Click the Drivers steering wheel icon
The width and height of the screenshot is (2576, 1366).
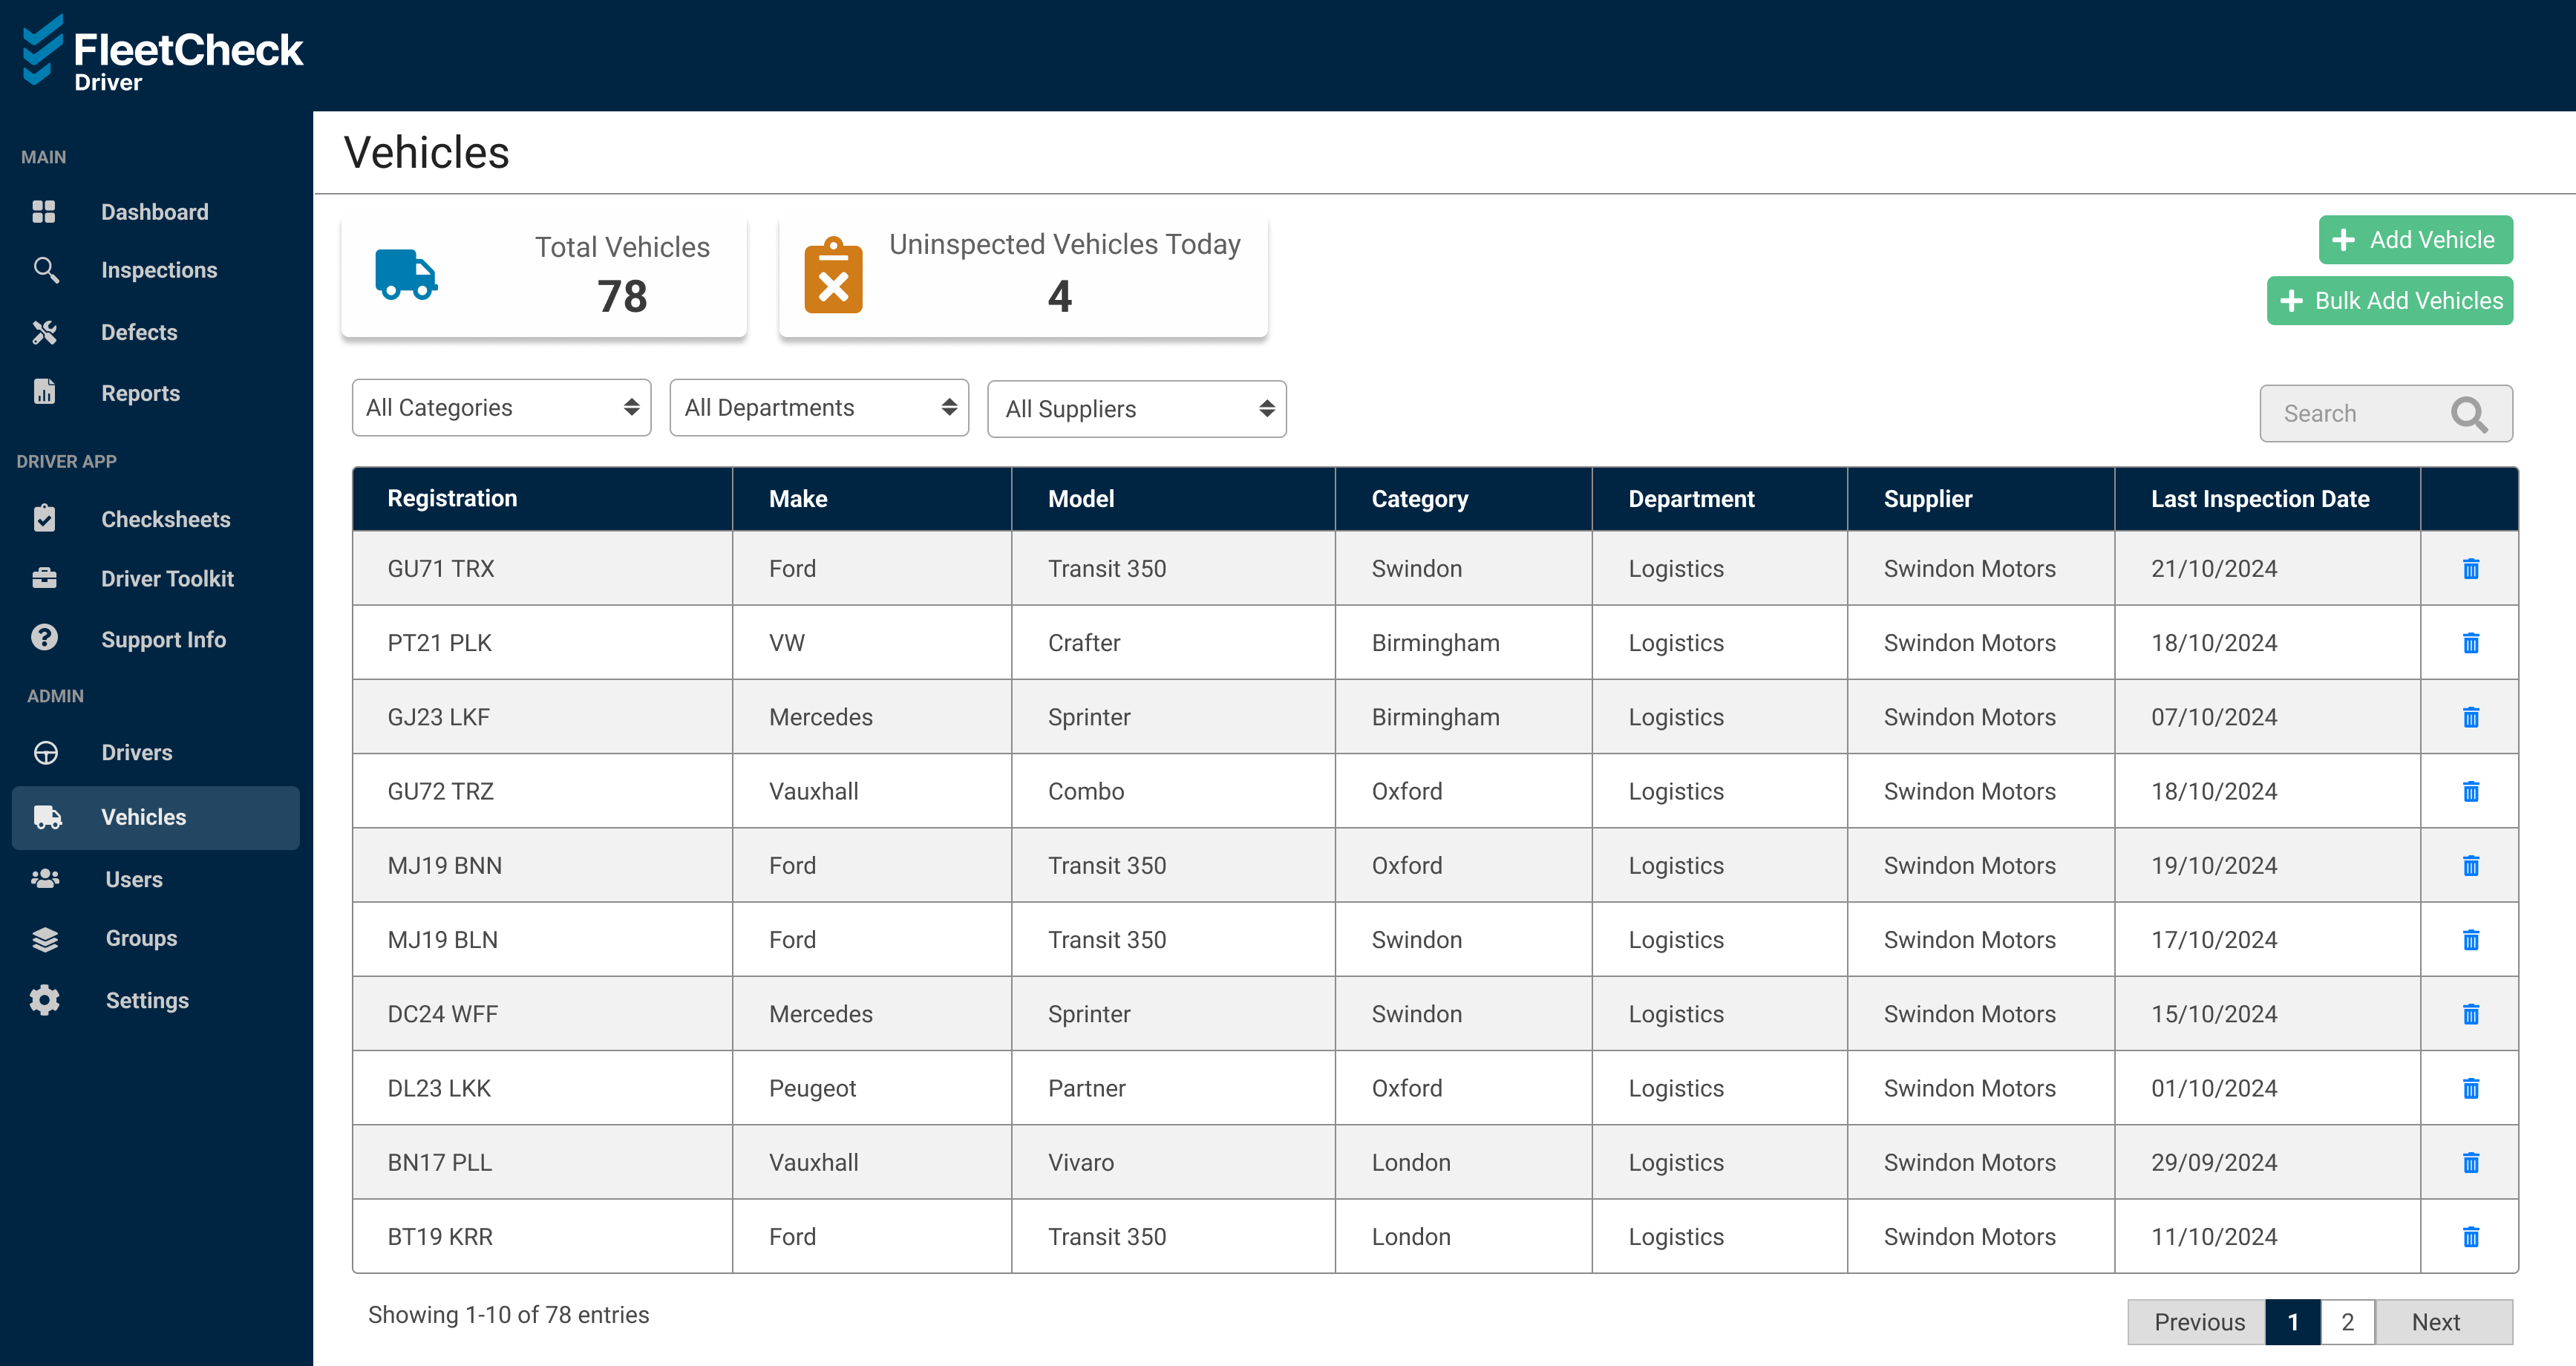click(x=46, y=752)
